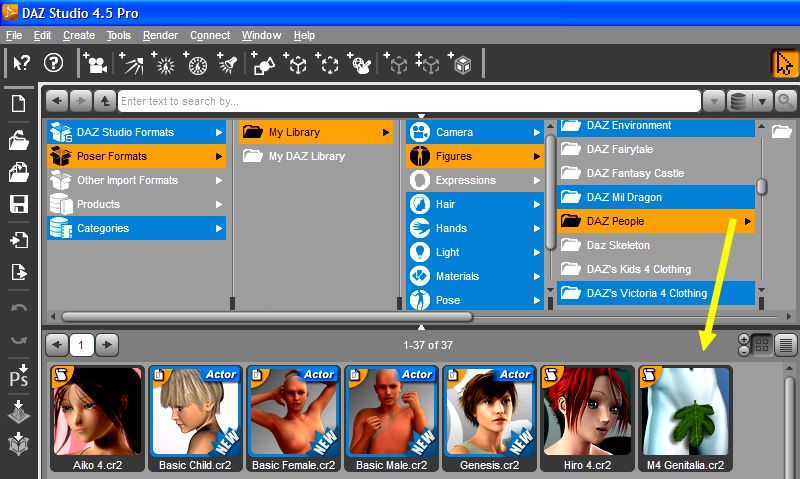The width and height of the screenshot is (800, 479).
Task: Create a new primitive shapes icon
Action: 263,63
